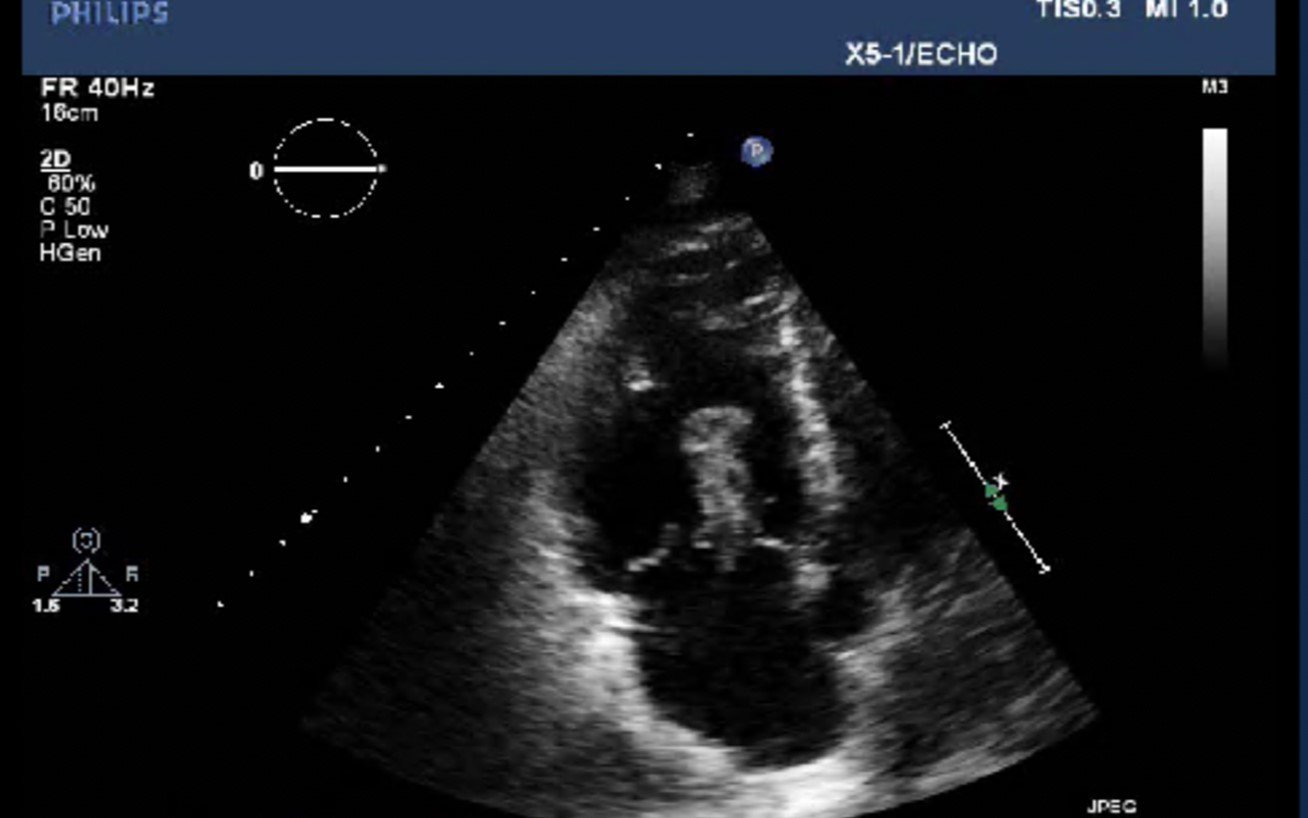Click the HGen harmonics setting
Viewport: 1308px width, 818px height.
pyautogui.click(x=70, y=253)
